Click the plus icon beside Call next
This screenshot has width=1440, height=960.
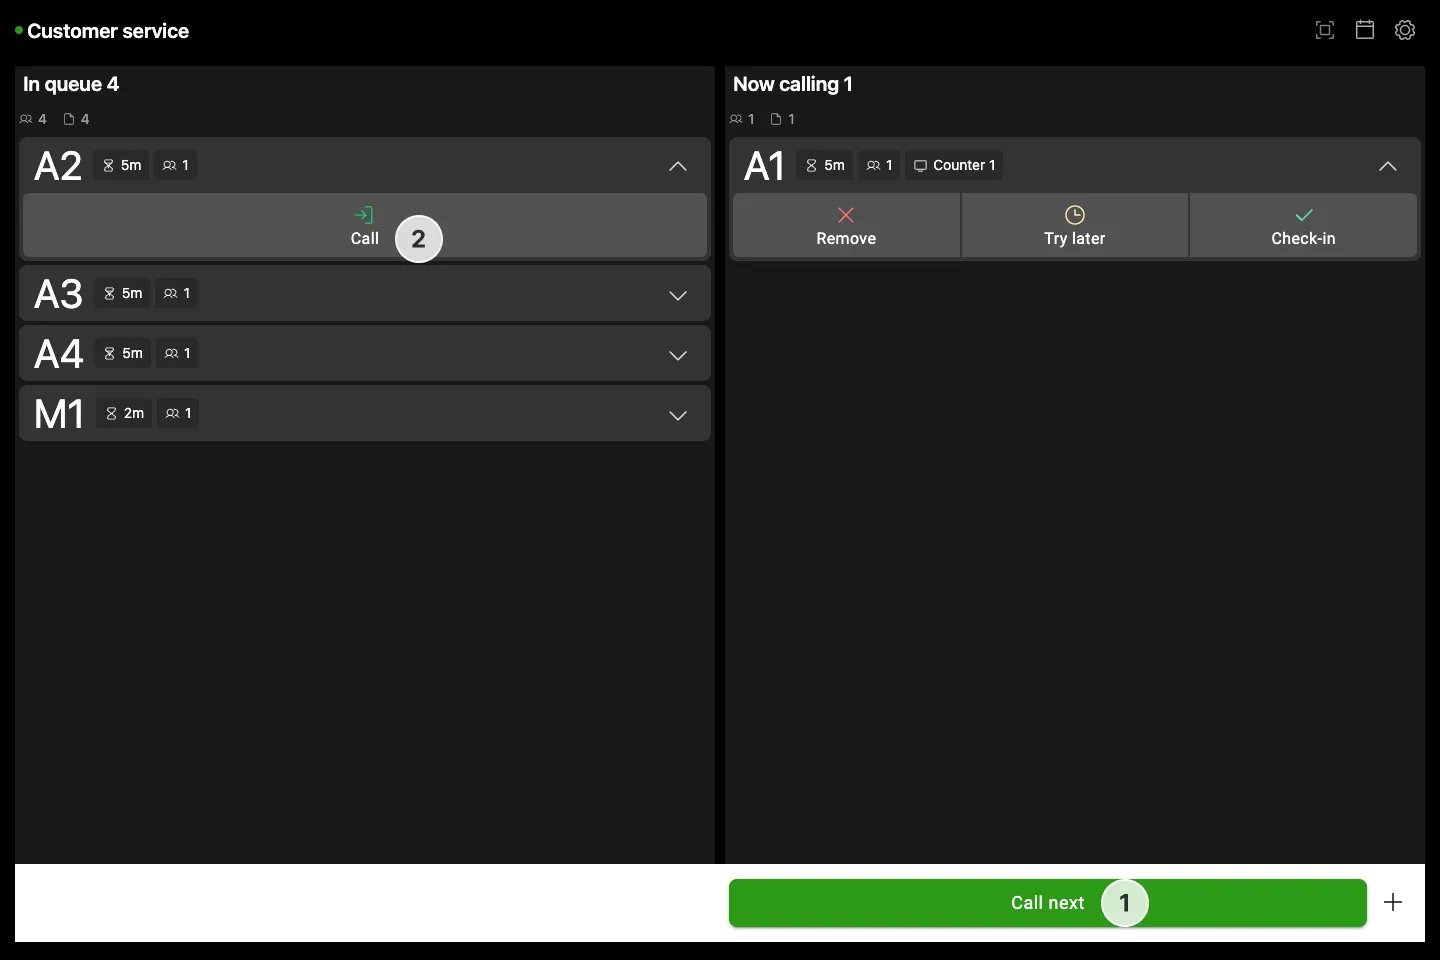(x=1393, y=903)
